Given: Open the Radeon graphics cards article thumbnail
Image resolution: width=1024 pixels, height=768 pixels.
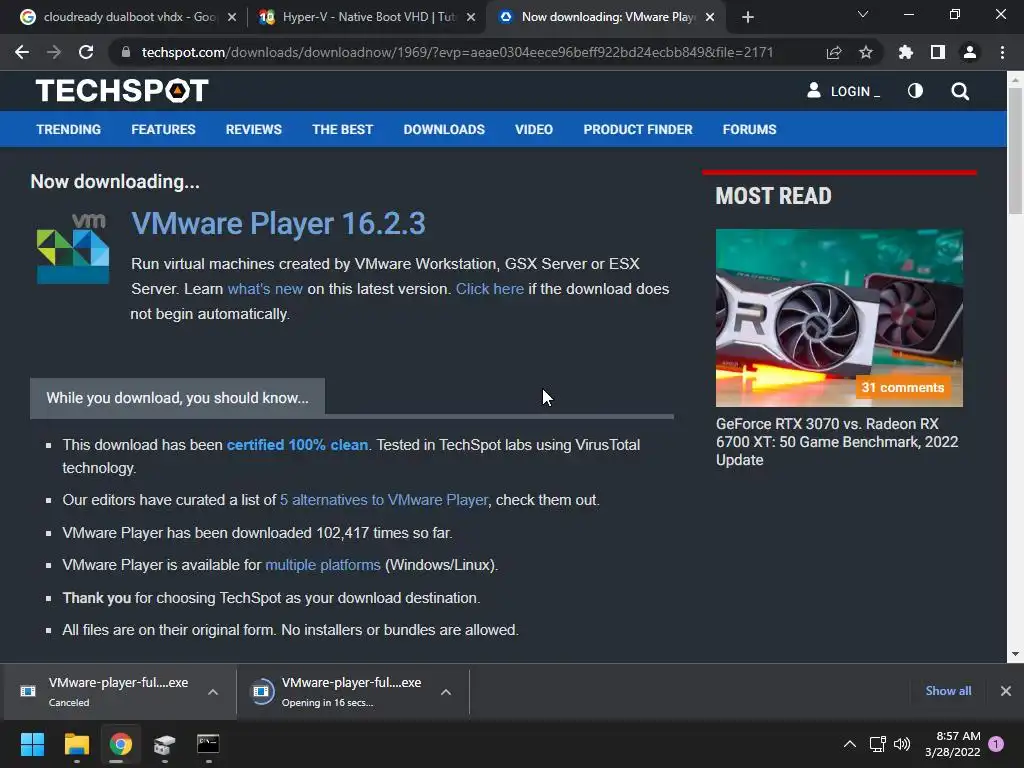Looking at the screenshot, I should point(839,318).
